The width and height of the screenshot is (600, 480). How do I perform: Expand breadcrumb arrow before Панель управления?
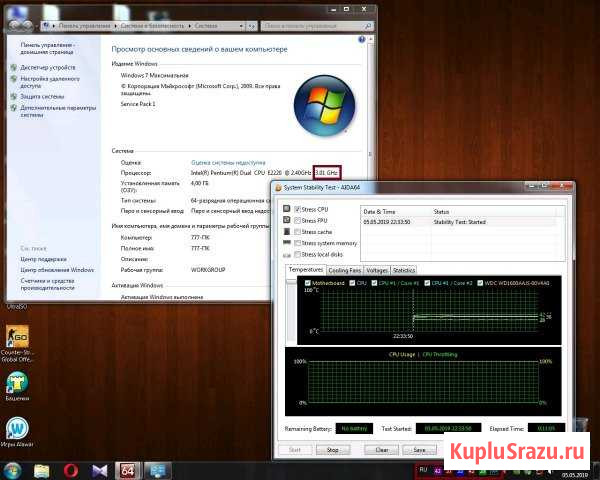[x=54, y=26]
